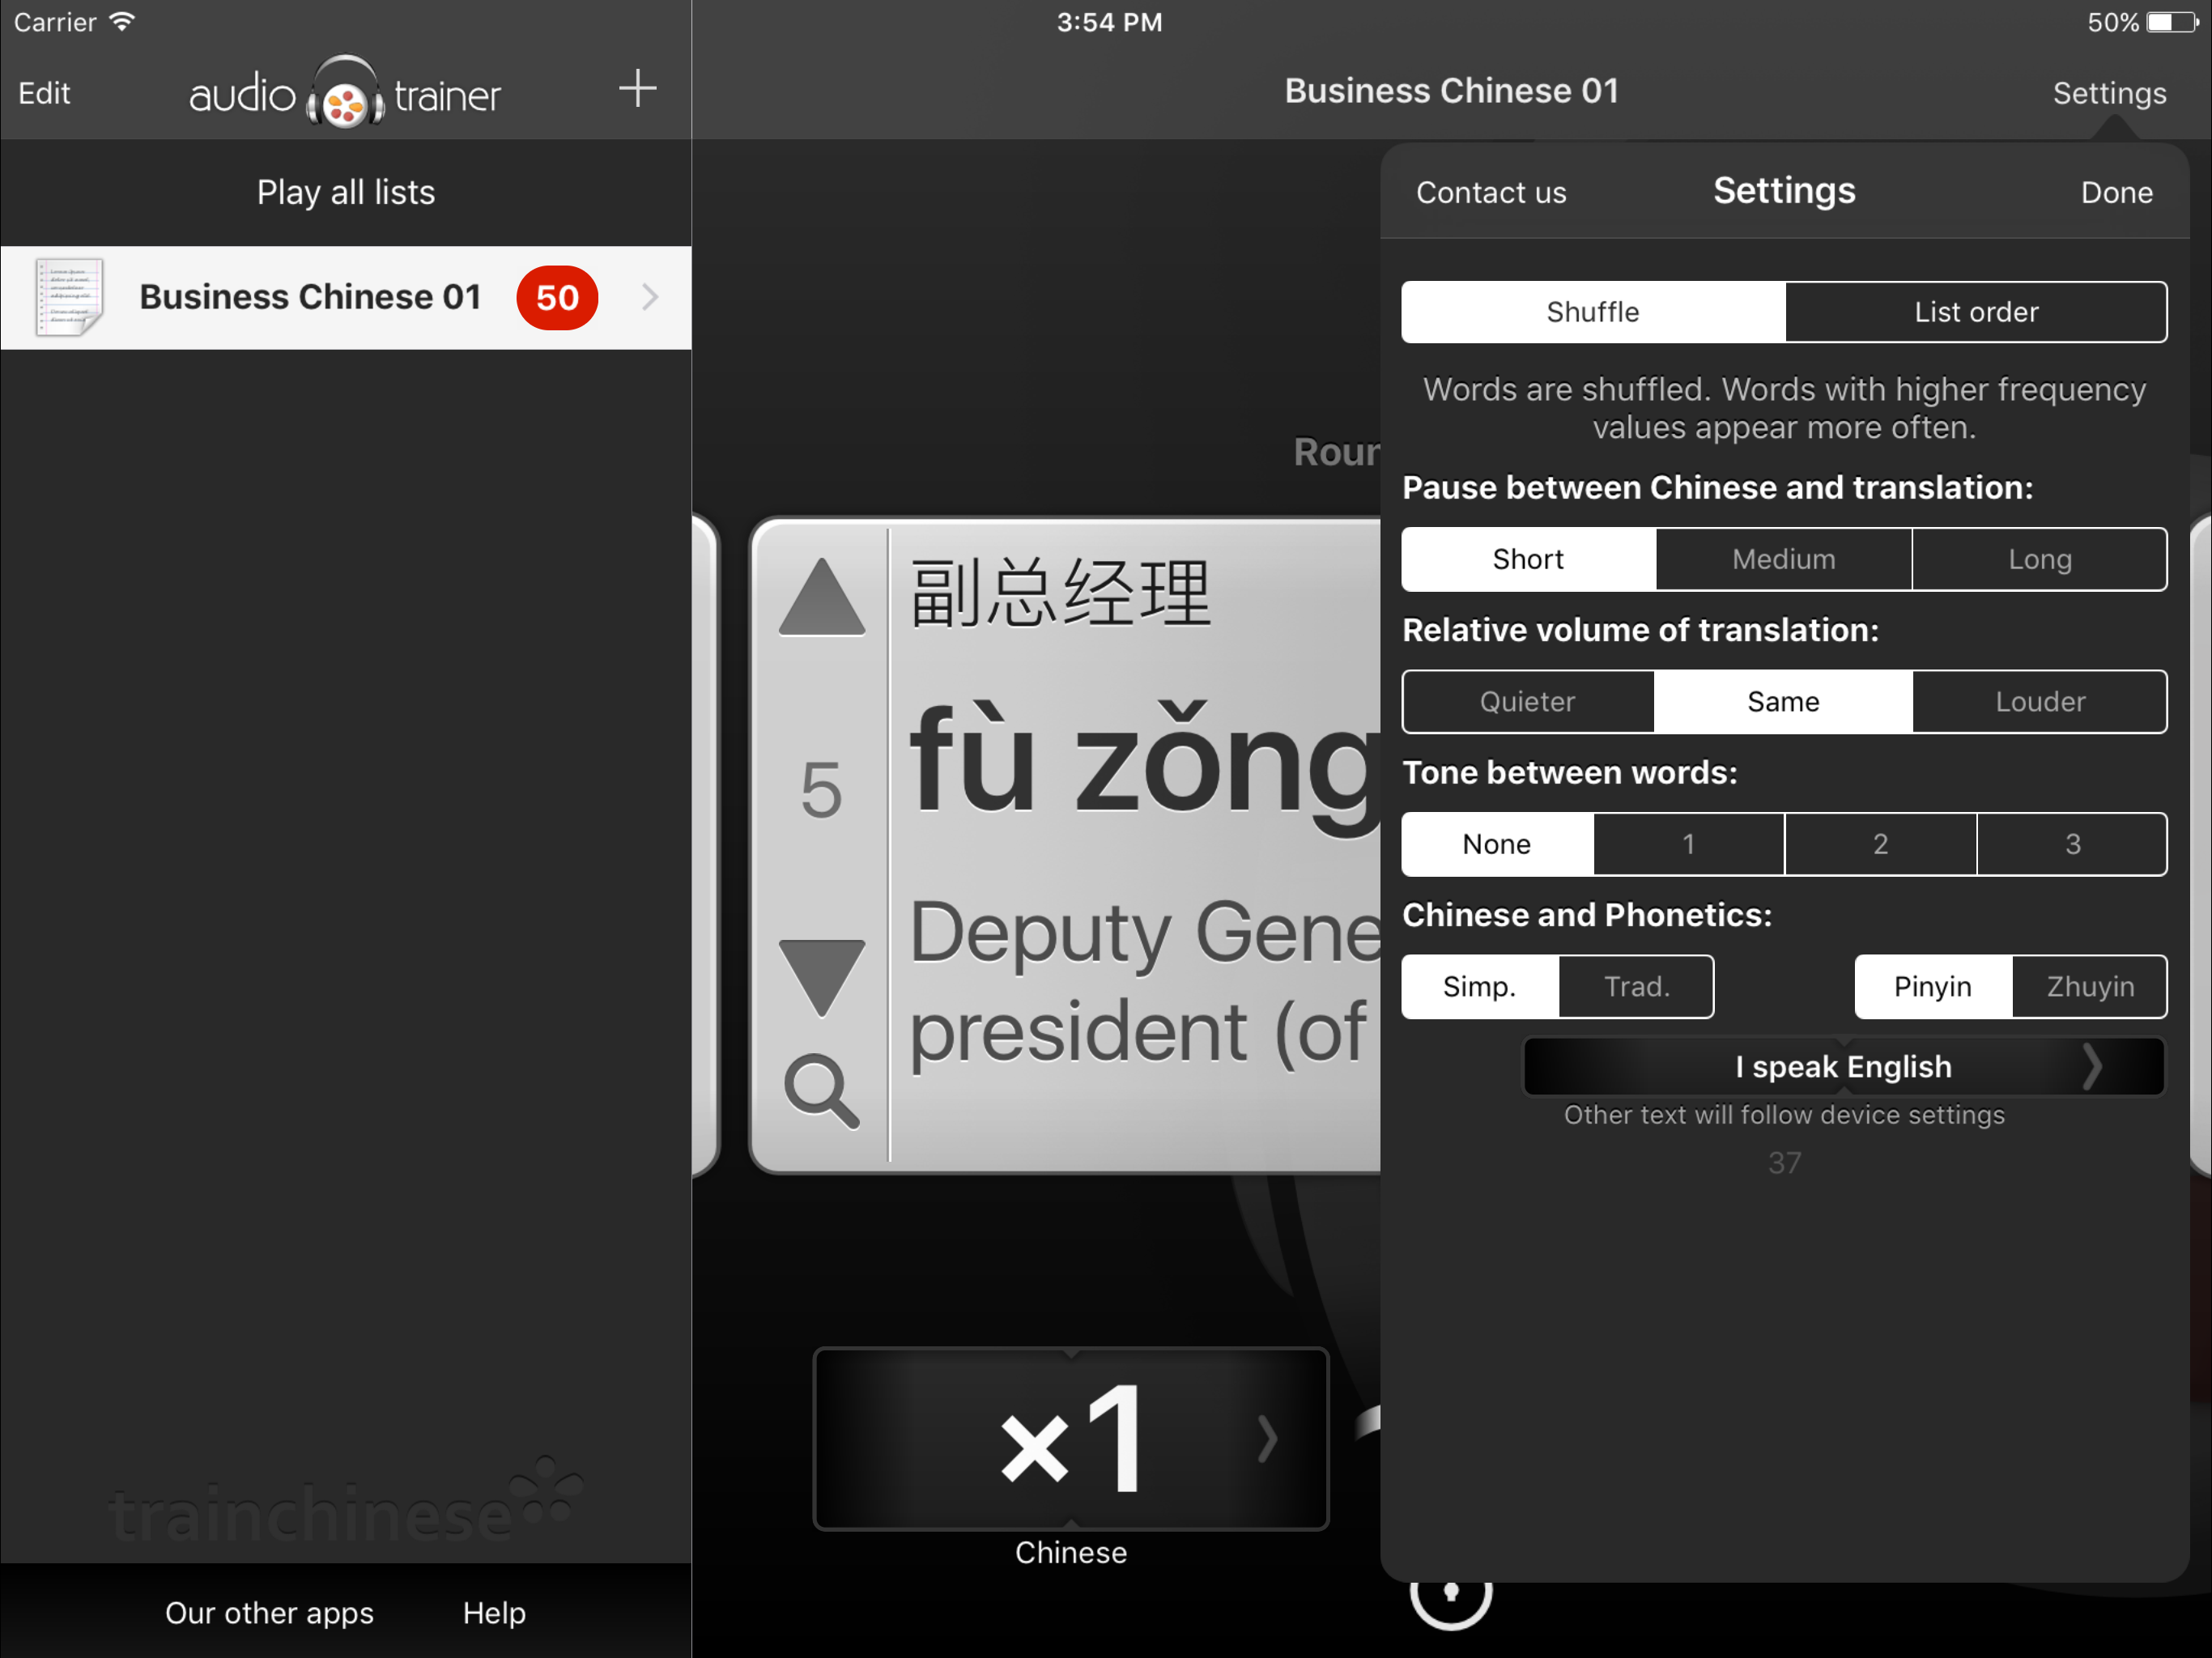The image size is (2212, 1658).
Task: Select the Business Chinese 01 list row
Action: pyautogui.click(x=346, y=297)
